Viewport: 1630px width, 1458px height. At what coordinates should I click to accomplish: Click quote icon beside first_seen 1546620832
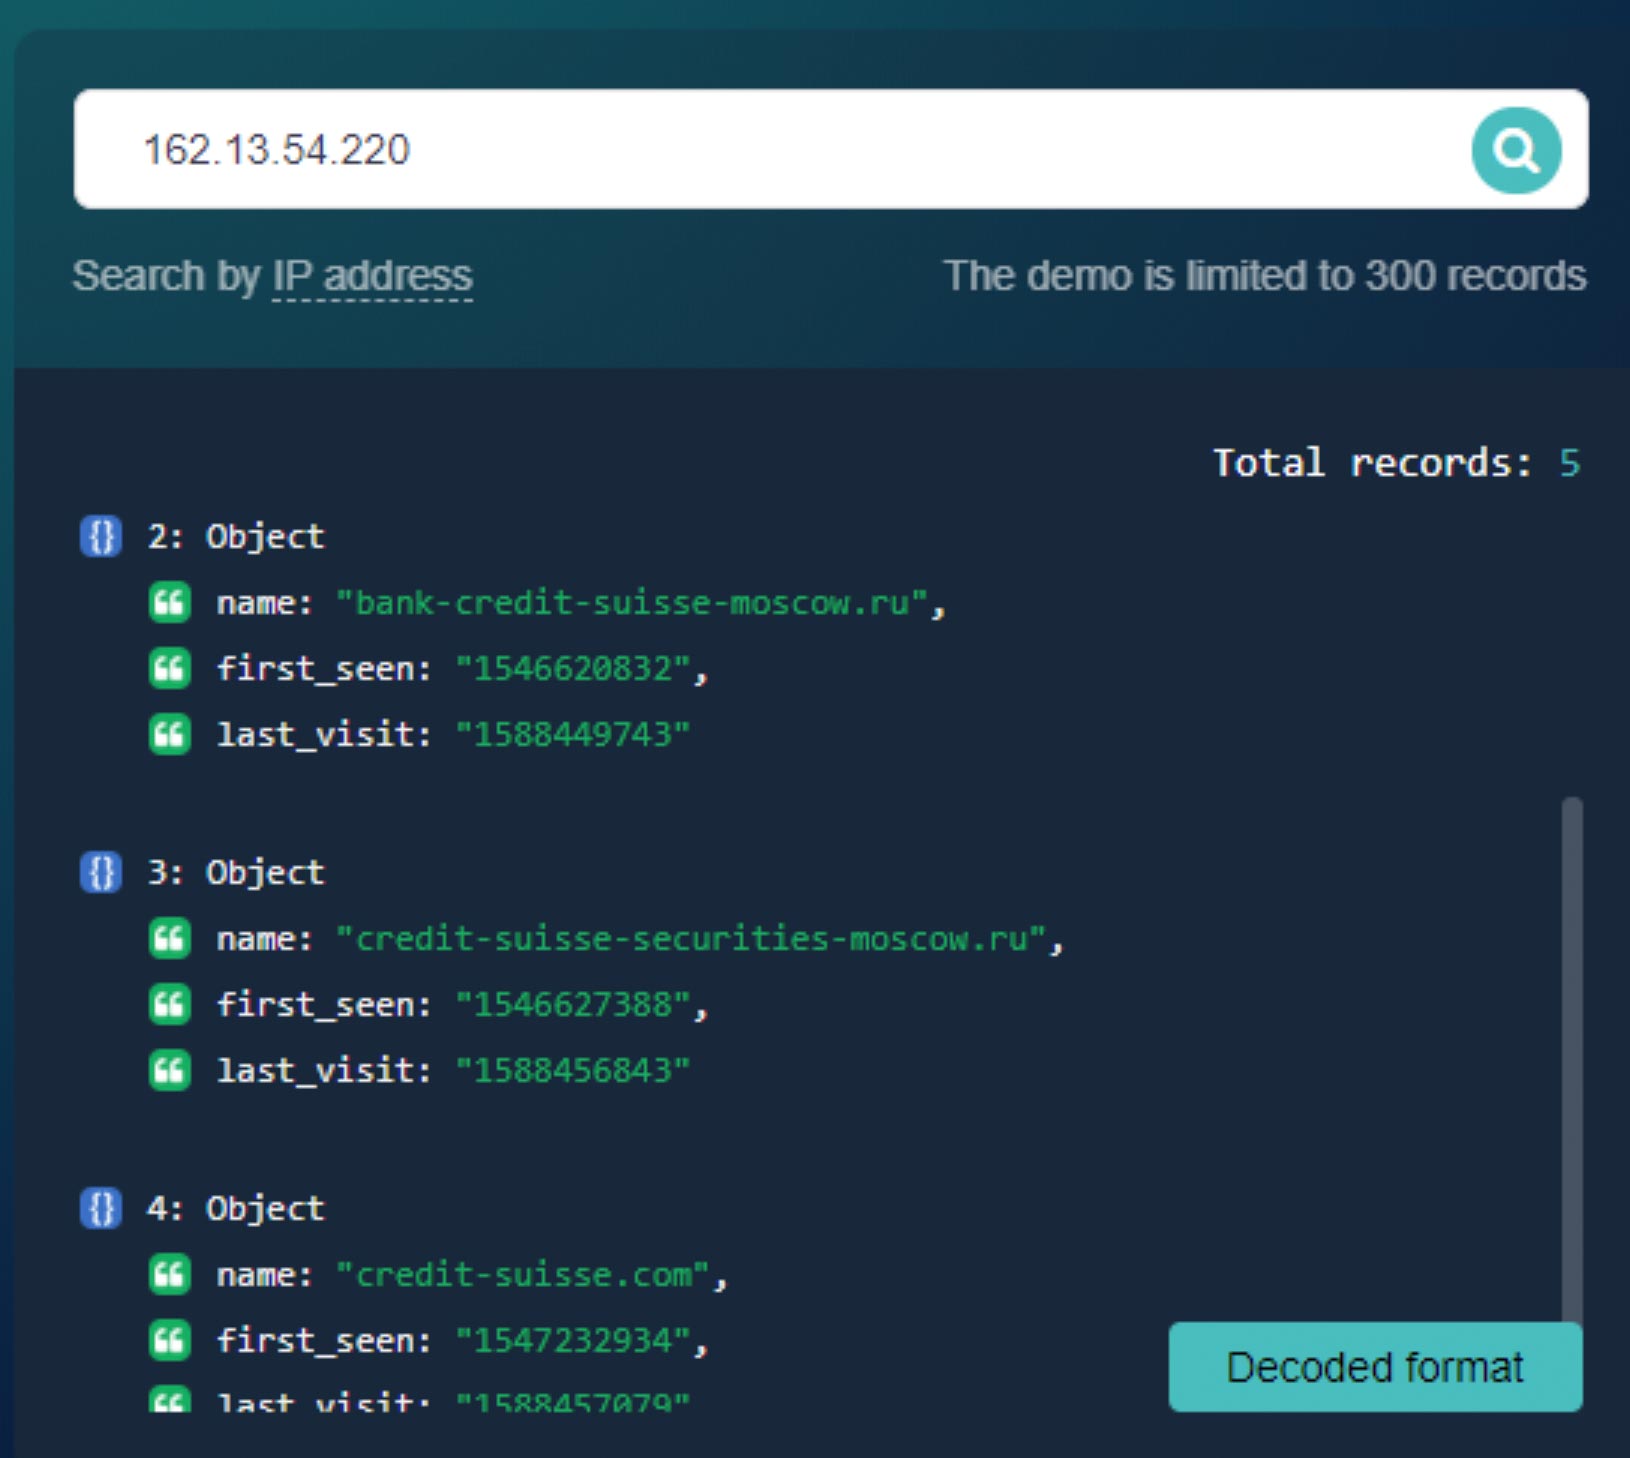pos(169,668)
